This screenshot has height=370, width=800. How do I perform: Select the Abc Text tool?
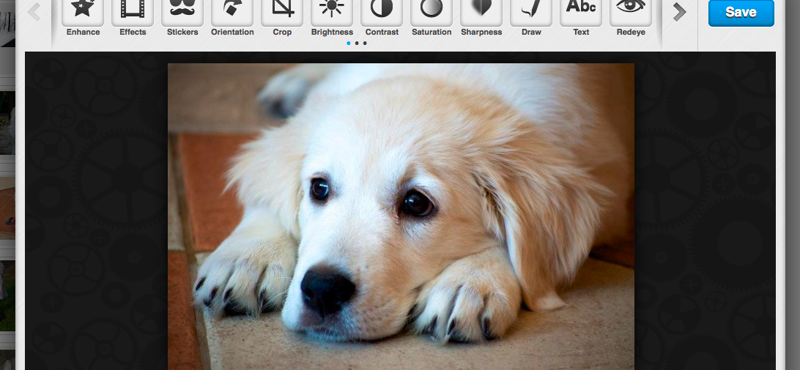pyautogui.click(x=581, y=12)
